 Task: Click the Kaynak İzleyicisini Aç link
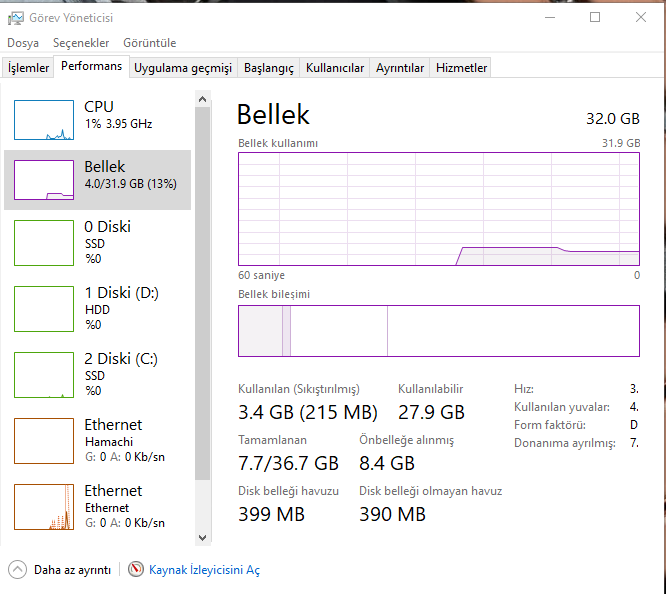tap(204, 570)
